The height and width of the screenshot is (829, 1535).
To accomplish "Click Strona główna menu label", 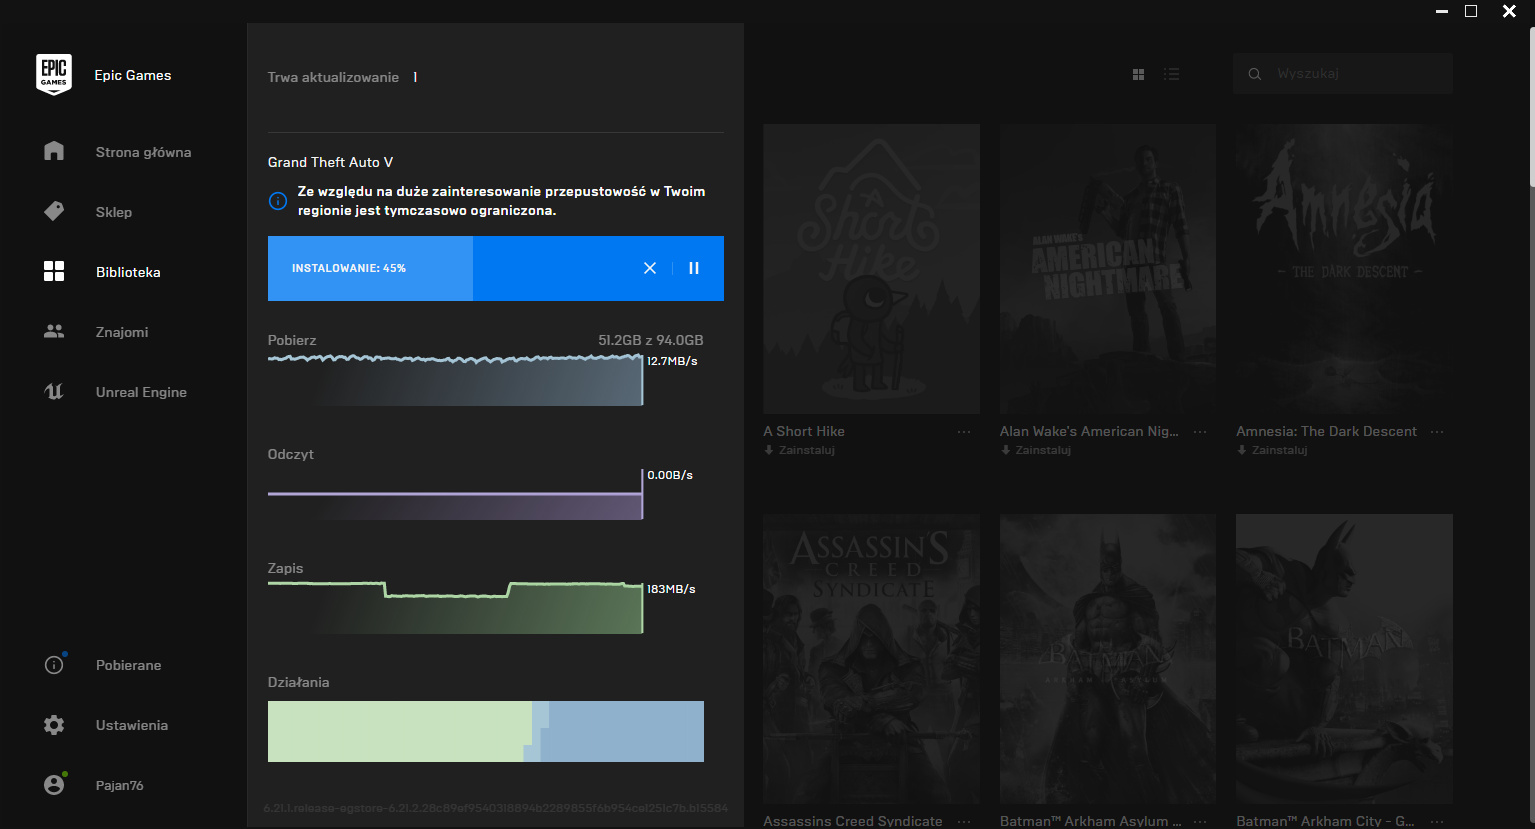I will pos(143,152).
